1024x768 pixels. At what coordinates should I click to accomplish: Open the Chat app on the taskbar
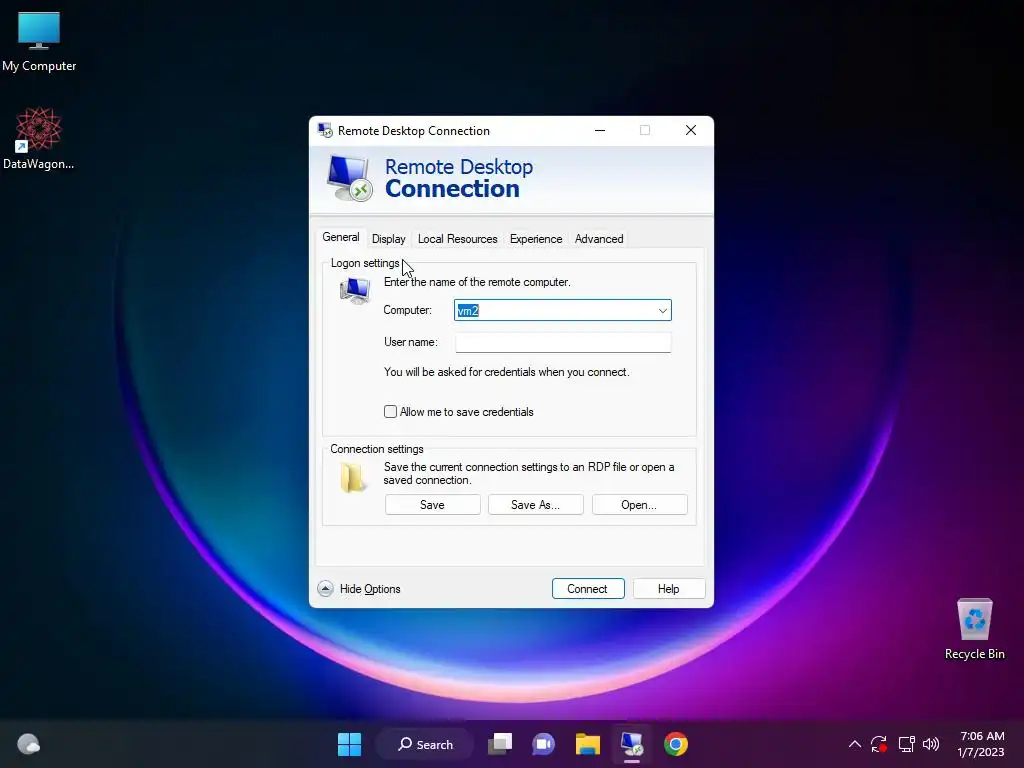point(543,744)
